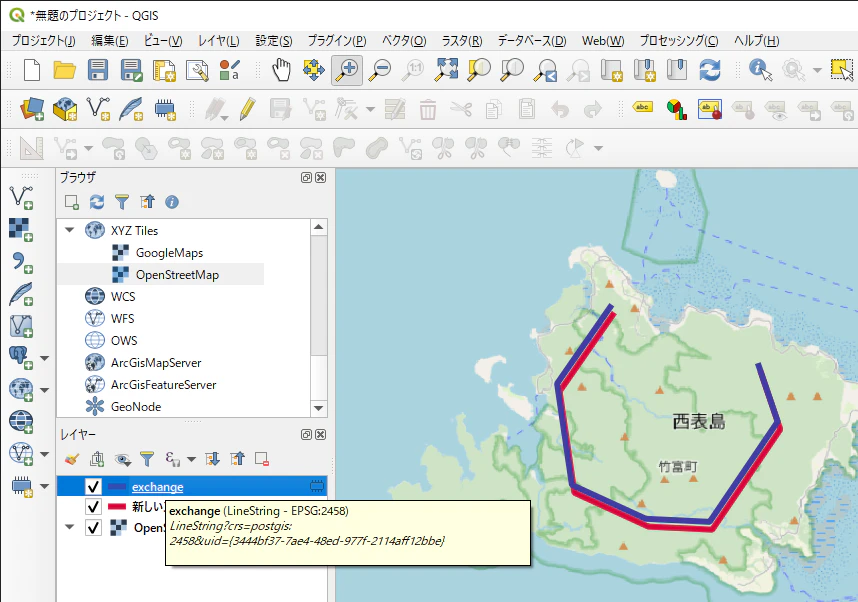This screenshot has width=858, height=602.
Task: Open a project with the folder icon
Action: point(65,71)
